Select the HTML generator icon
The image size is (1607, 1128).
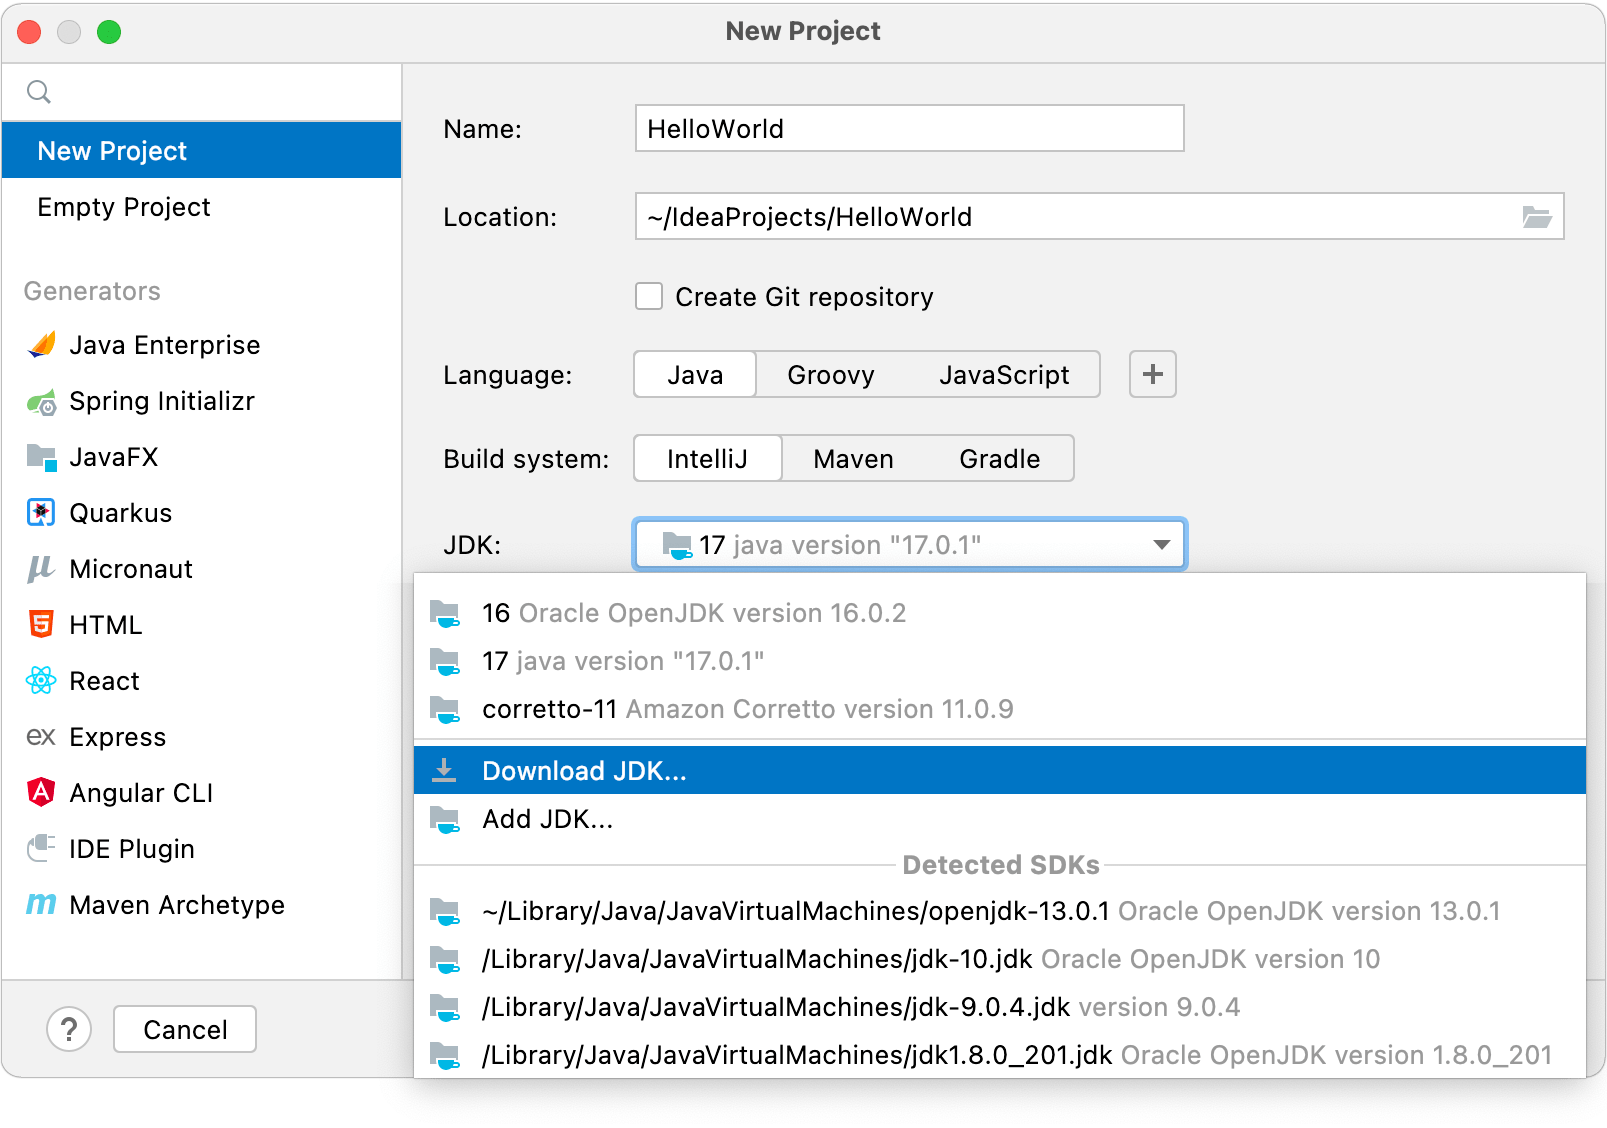(x=41, y=624)
